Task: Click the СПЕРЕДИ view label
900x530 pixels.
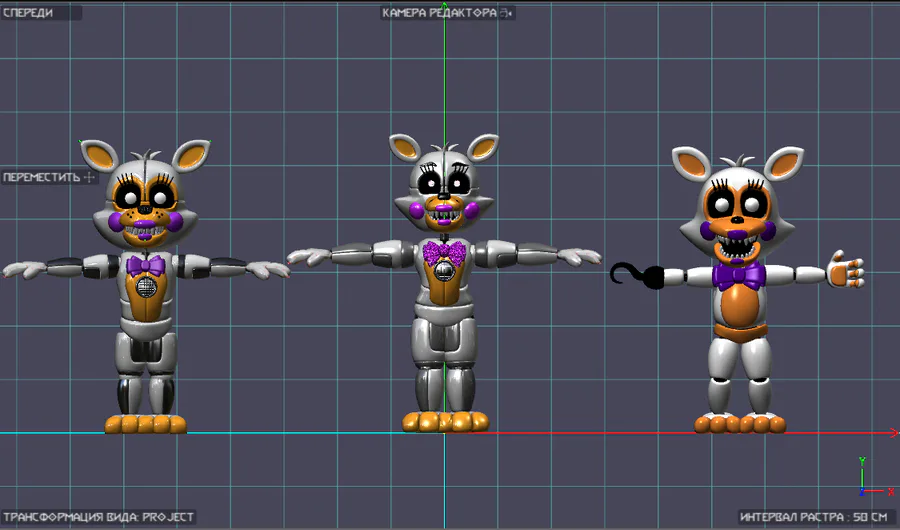Action: (28, 13)
